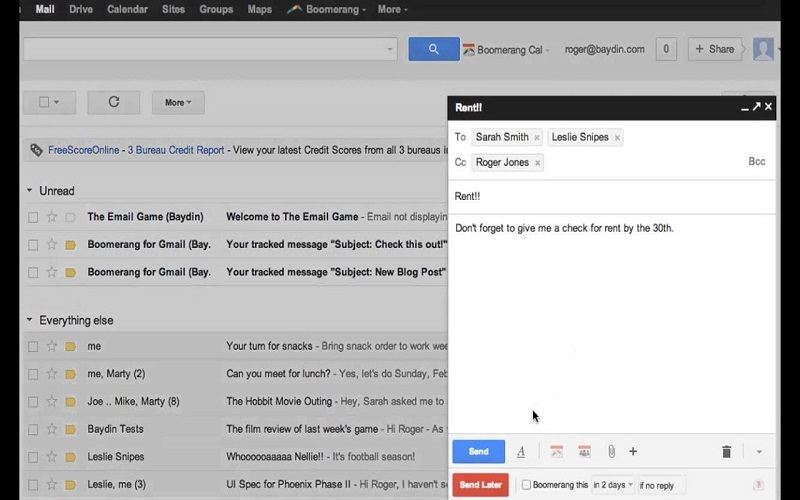Star the Baydin Tests message
The height and width of the screenshot is (500, 800).
coord(52,429)
